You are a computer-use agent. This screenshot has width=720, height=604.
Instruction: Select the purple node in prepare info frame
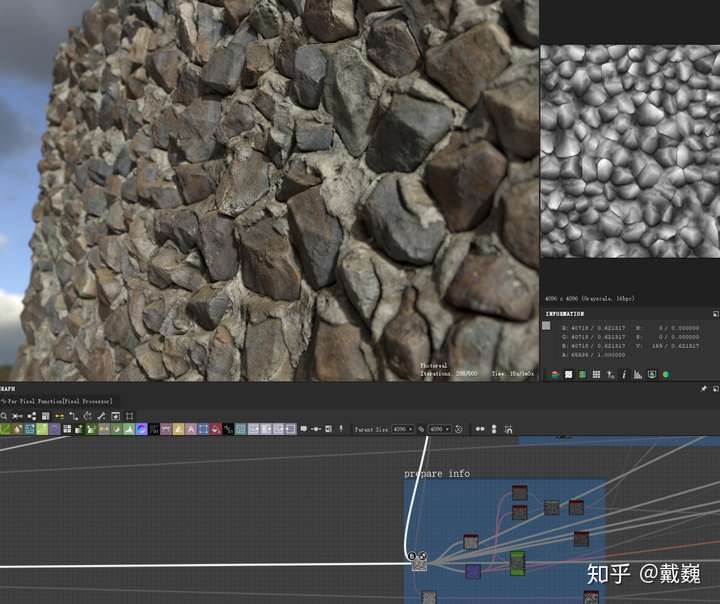pyautogui.click(x=473, y=571)
